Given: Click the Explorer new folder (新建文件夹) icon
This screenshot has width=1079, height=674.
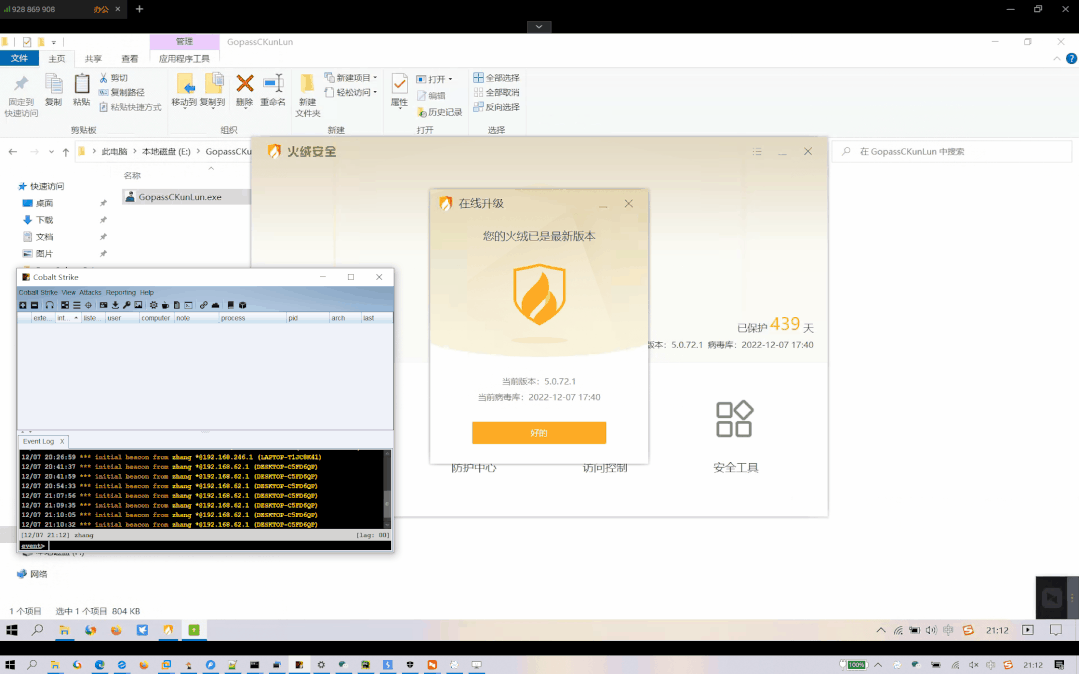Looking at the screenshot, I should (308, 84).
